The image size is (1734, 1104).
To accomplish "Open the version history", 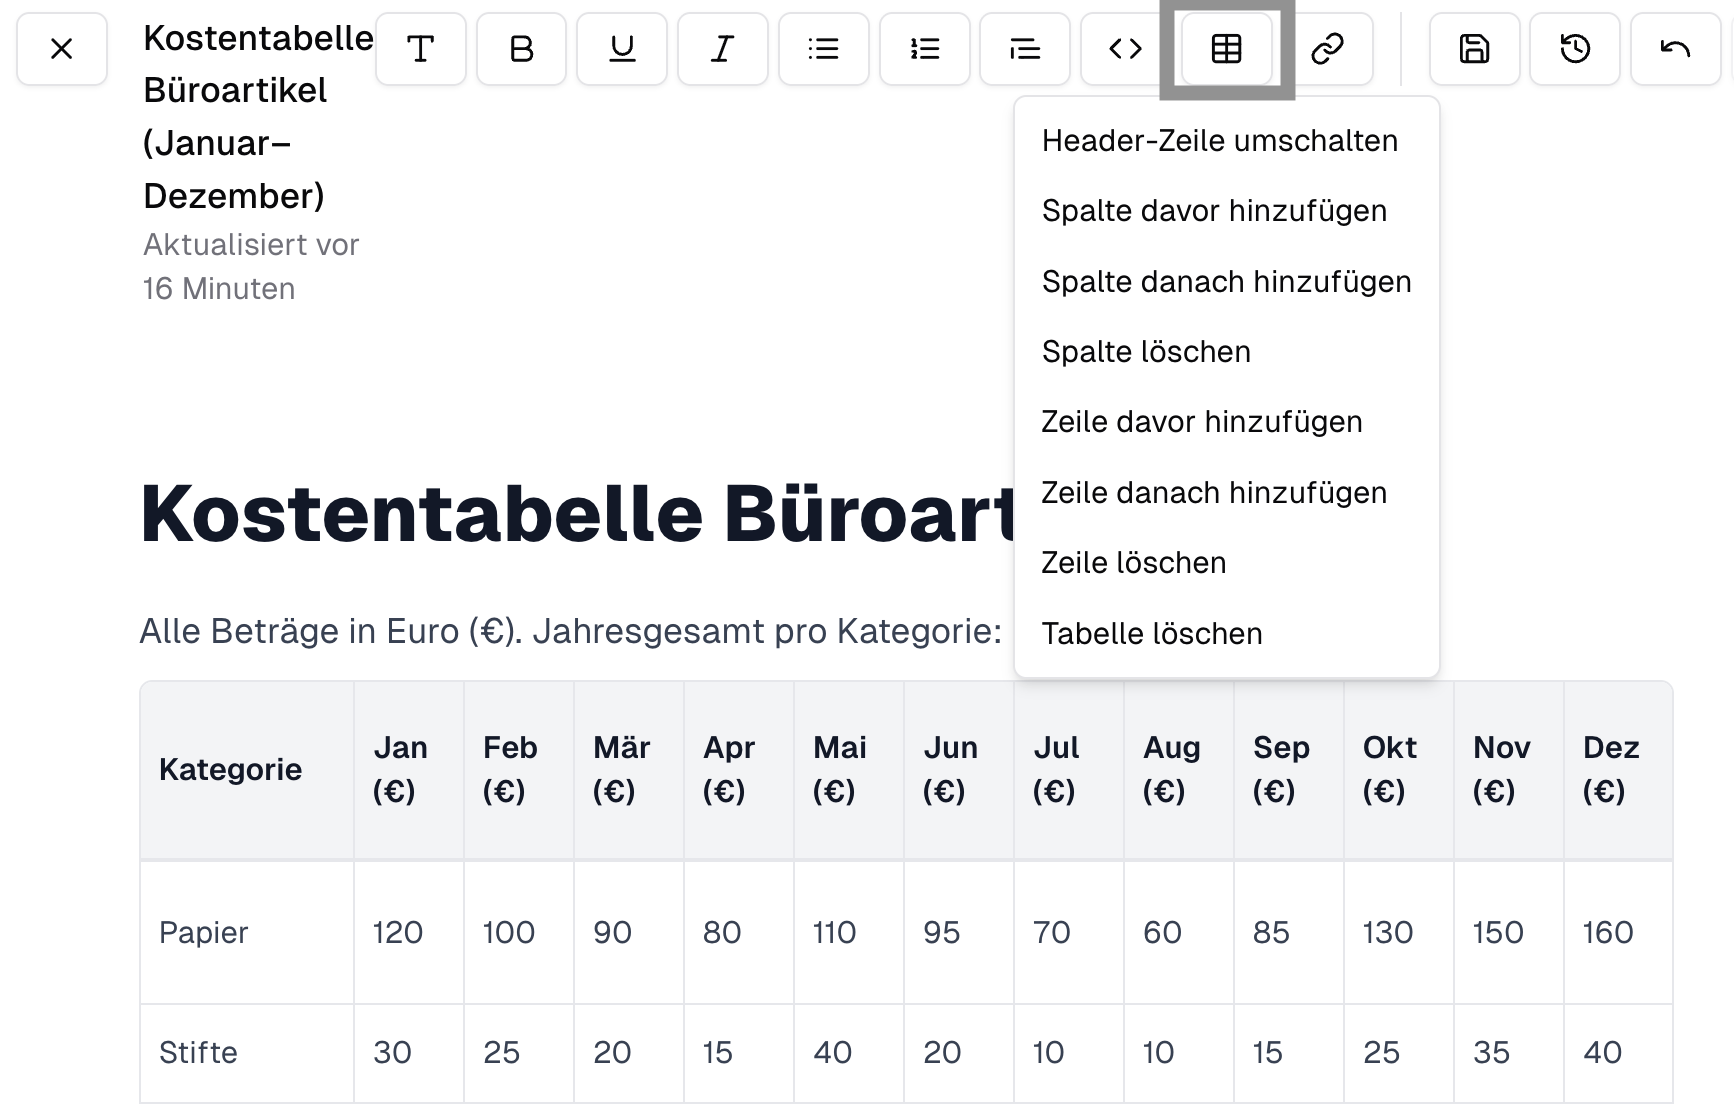I will point(1574,48).
